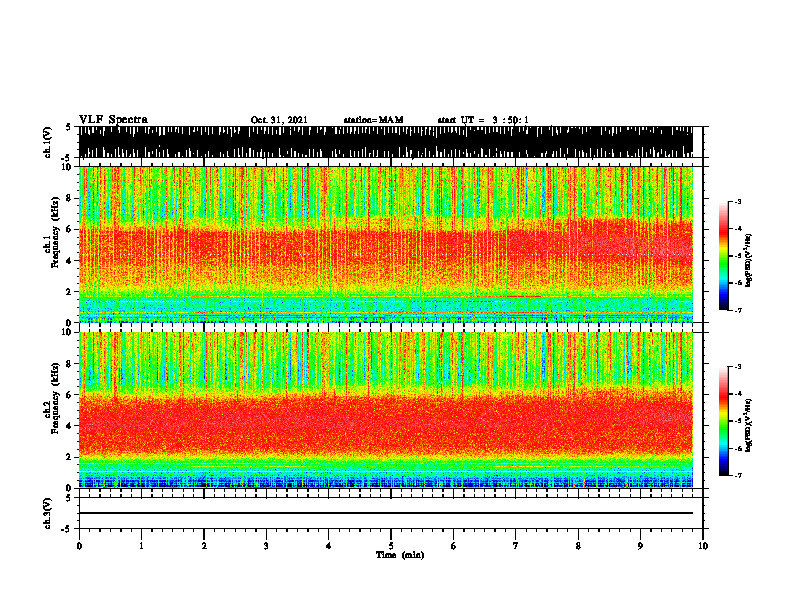Click the ch.2 spectrogram panel
The width and height of the screenshot is (792, 612).
click(x=386, y=410)
